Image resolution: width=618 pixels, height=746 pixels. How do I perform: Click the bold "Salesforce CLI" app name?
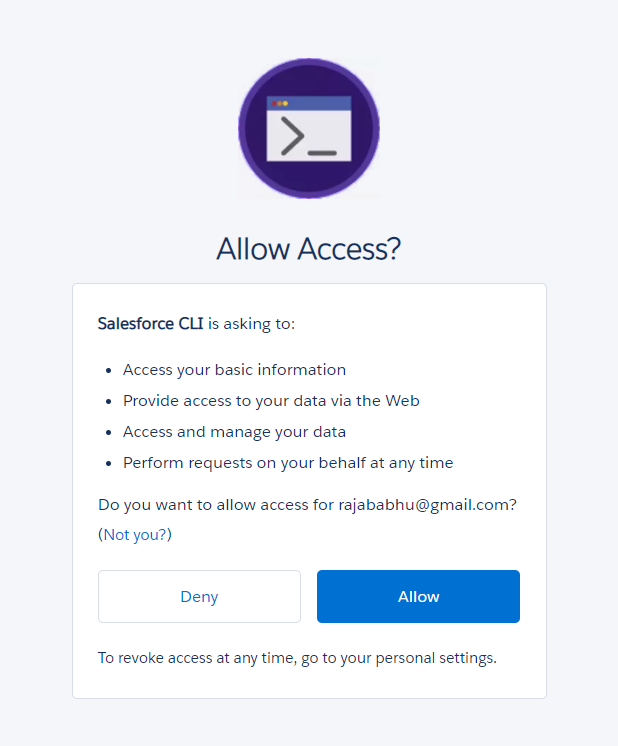click(150, 324)
